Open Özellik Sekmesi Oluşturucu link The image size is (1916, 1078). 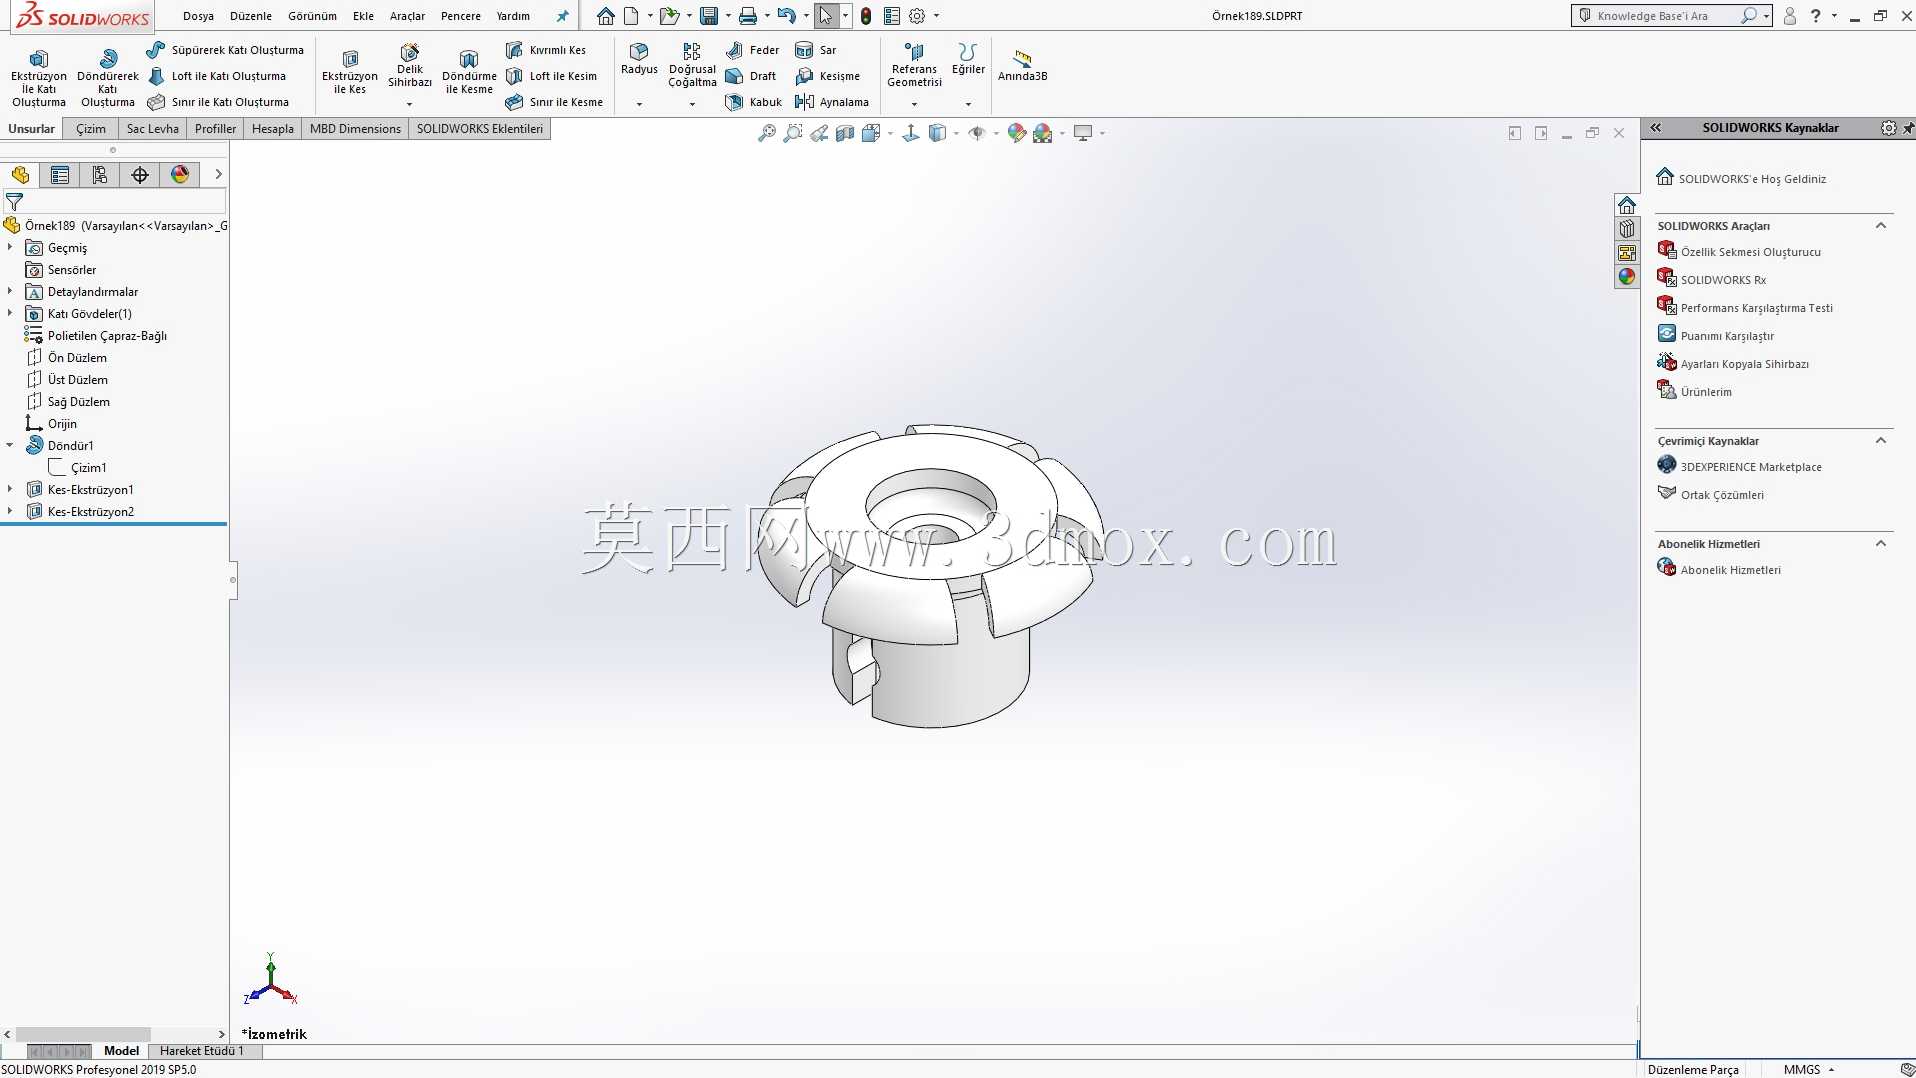1739,251
